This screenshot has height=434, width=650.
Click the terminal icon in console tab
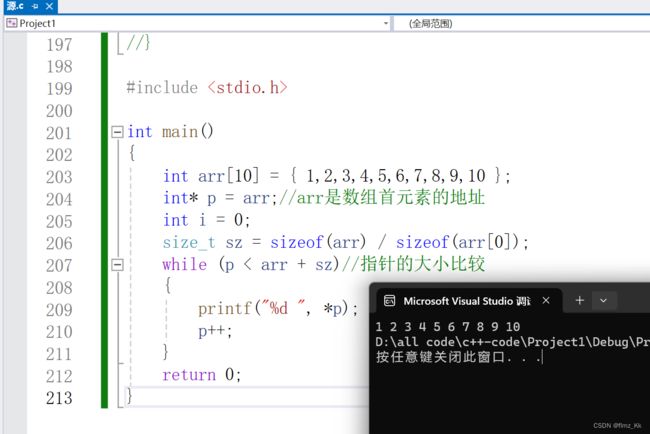coord(389,301)
